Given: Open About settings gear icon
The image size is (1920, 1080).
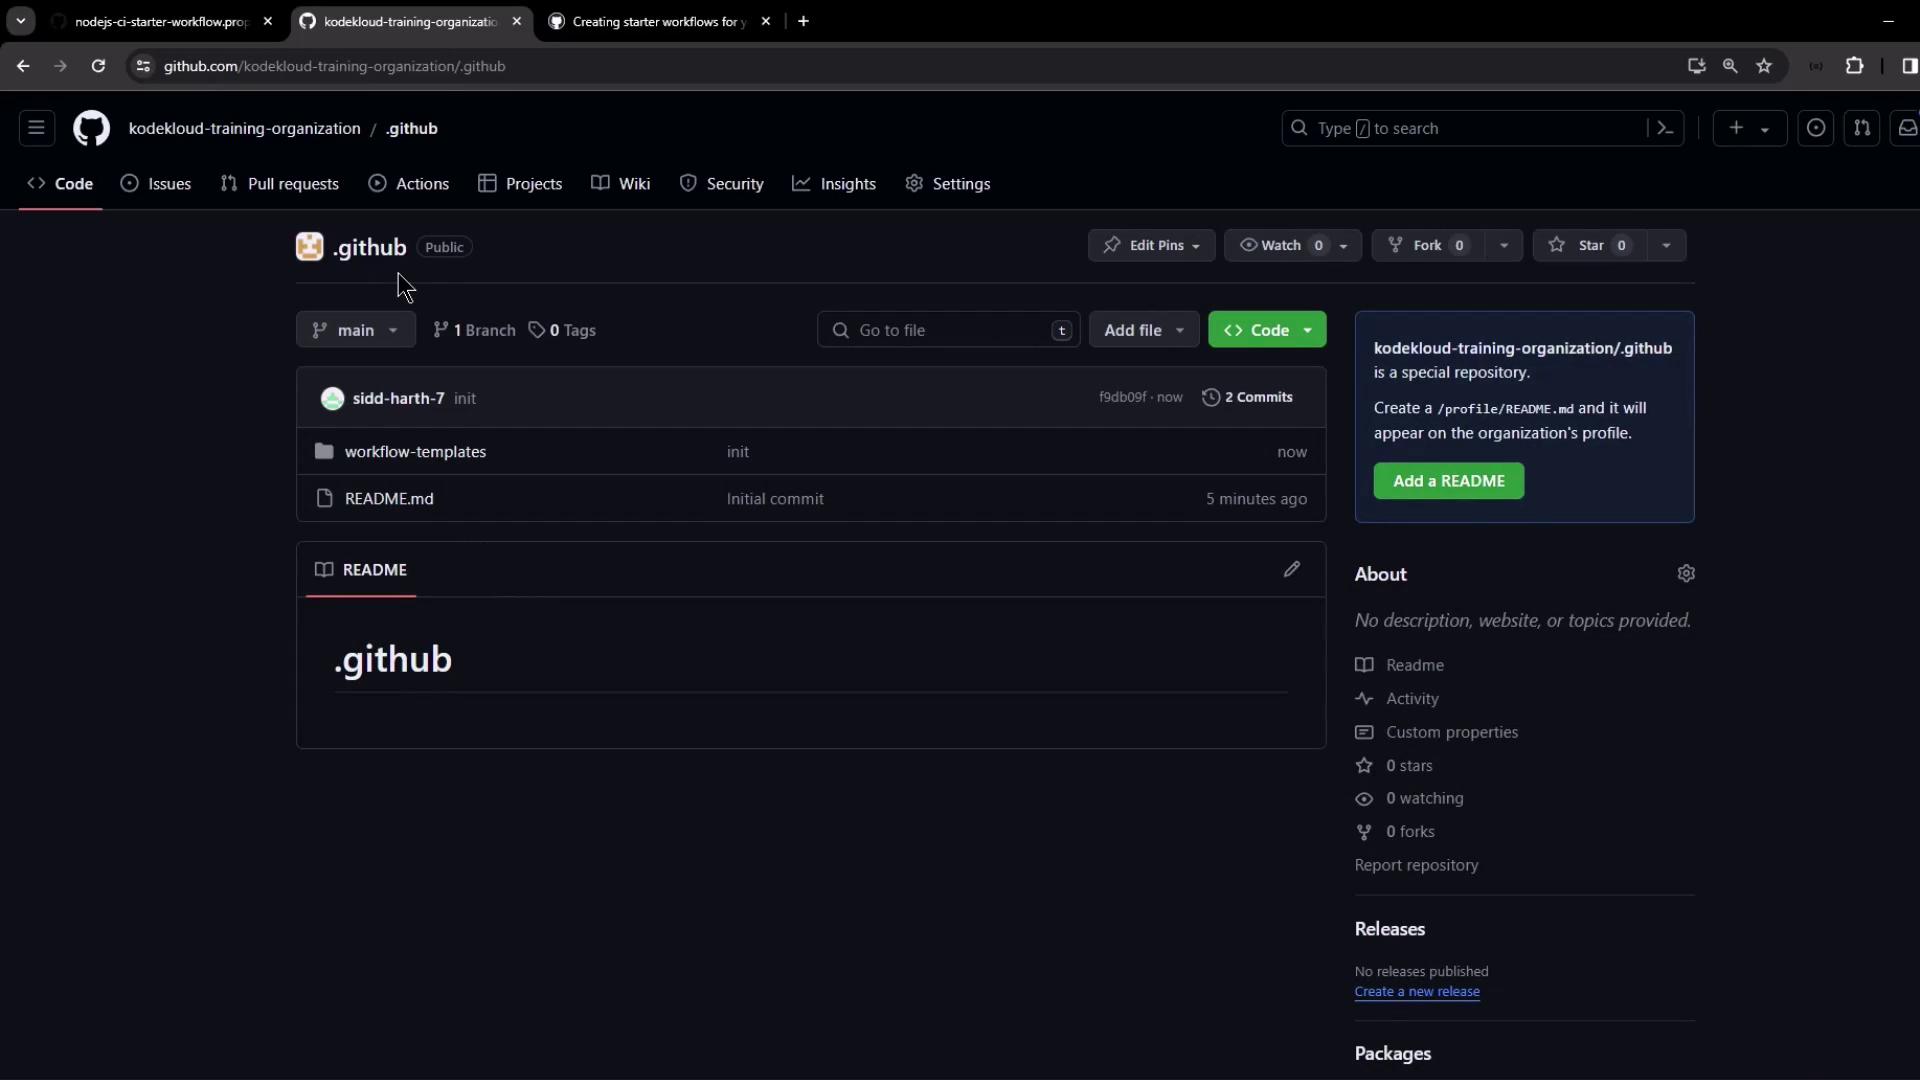Looking at the screenshot, I should click(1686, 574).
